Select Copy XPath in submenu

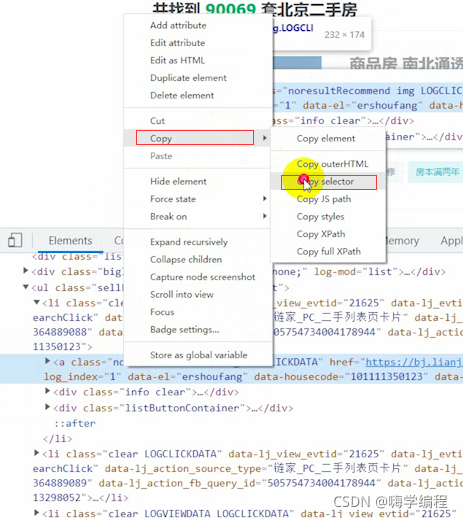coord(321,234)
